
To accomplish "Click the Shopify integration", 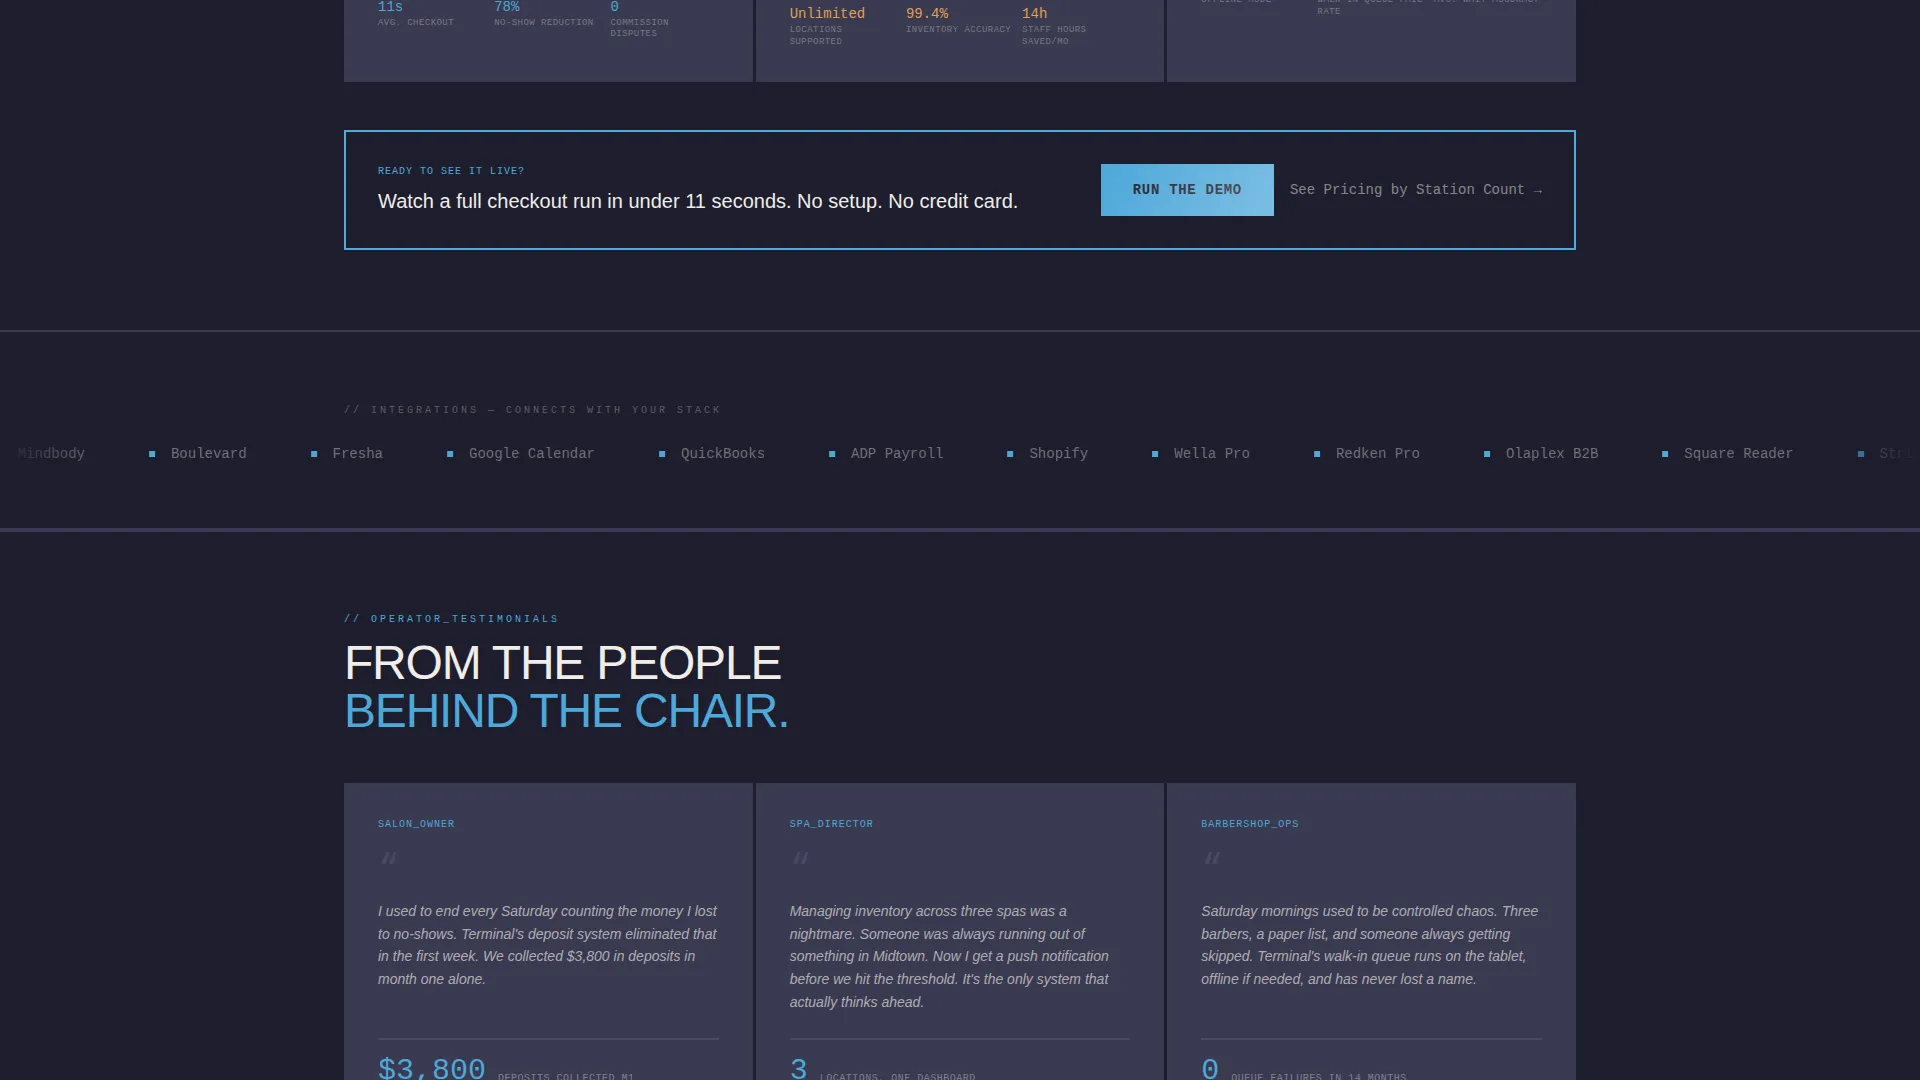I will click(x=1058, y=454).
